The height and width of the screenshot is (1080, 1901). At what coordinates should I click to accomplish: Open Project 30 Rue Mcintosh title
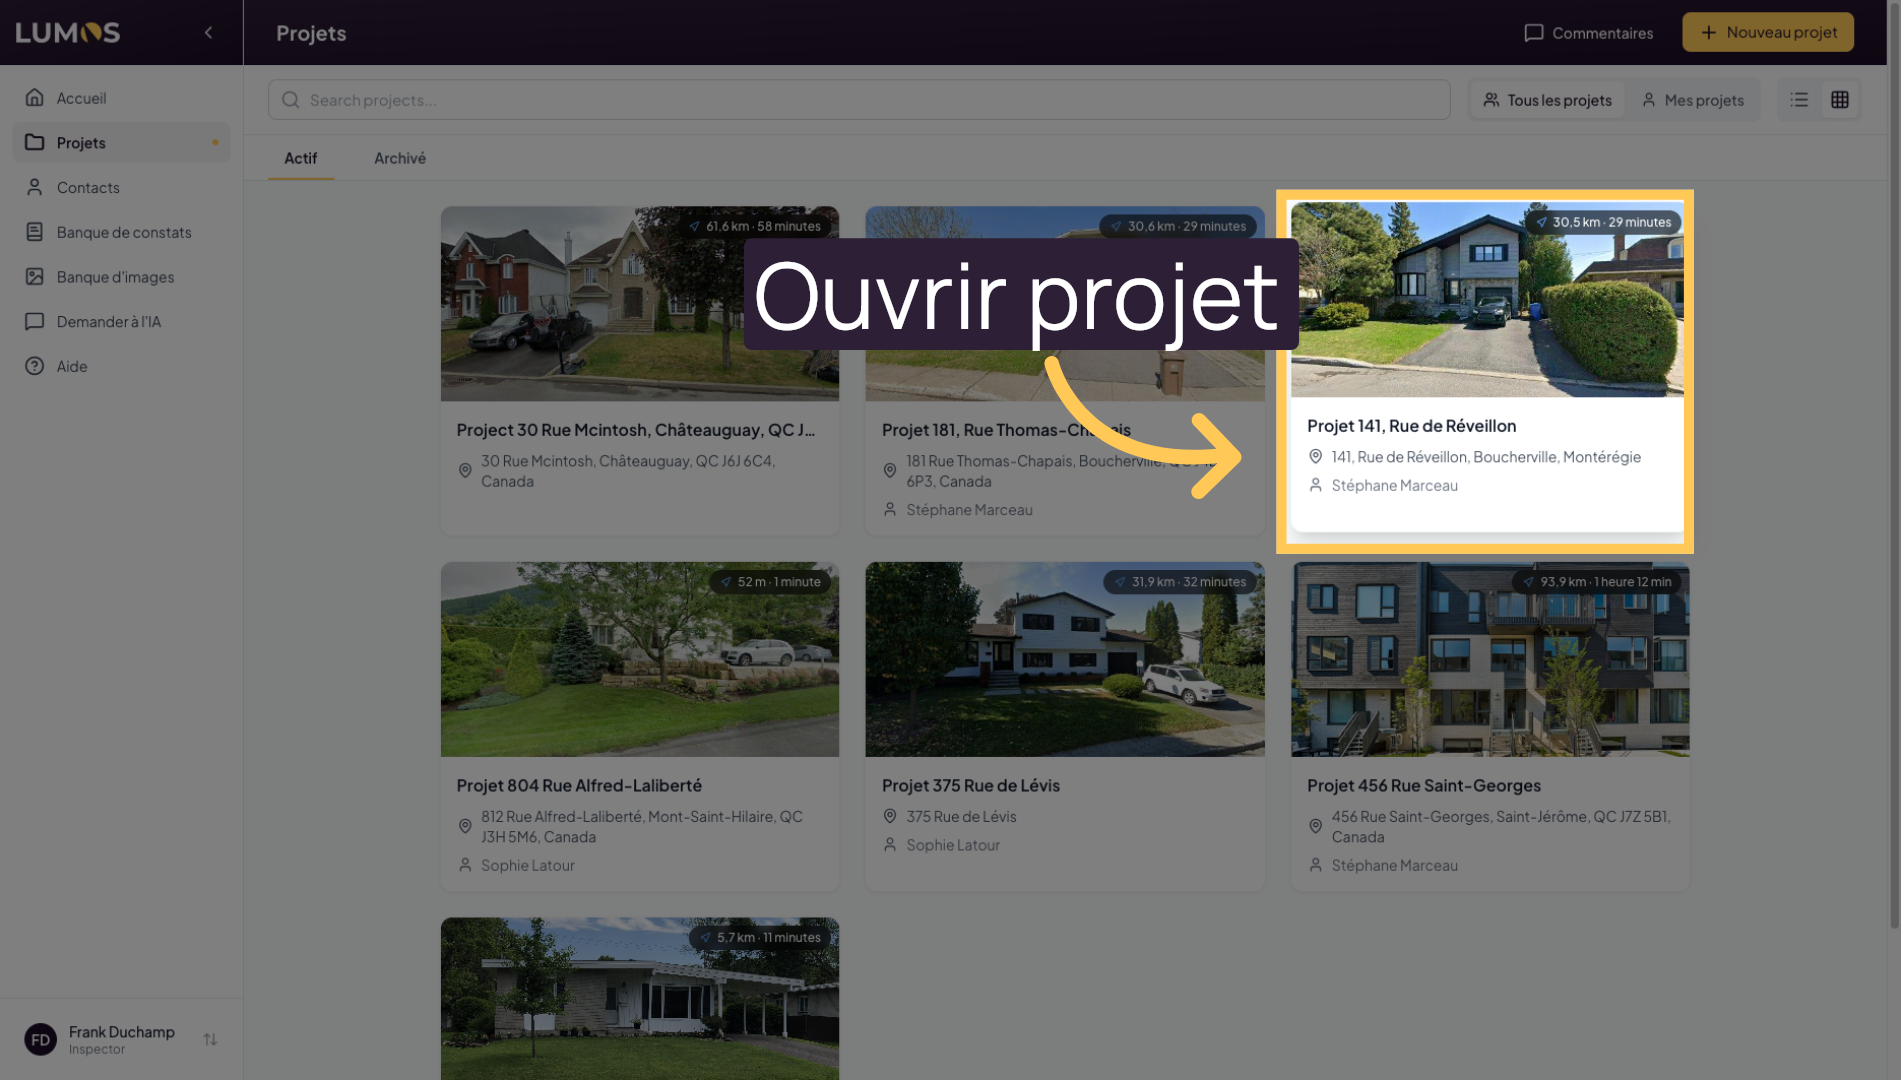coord(636,430)
